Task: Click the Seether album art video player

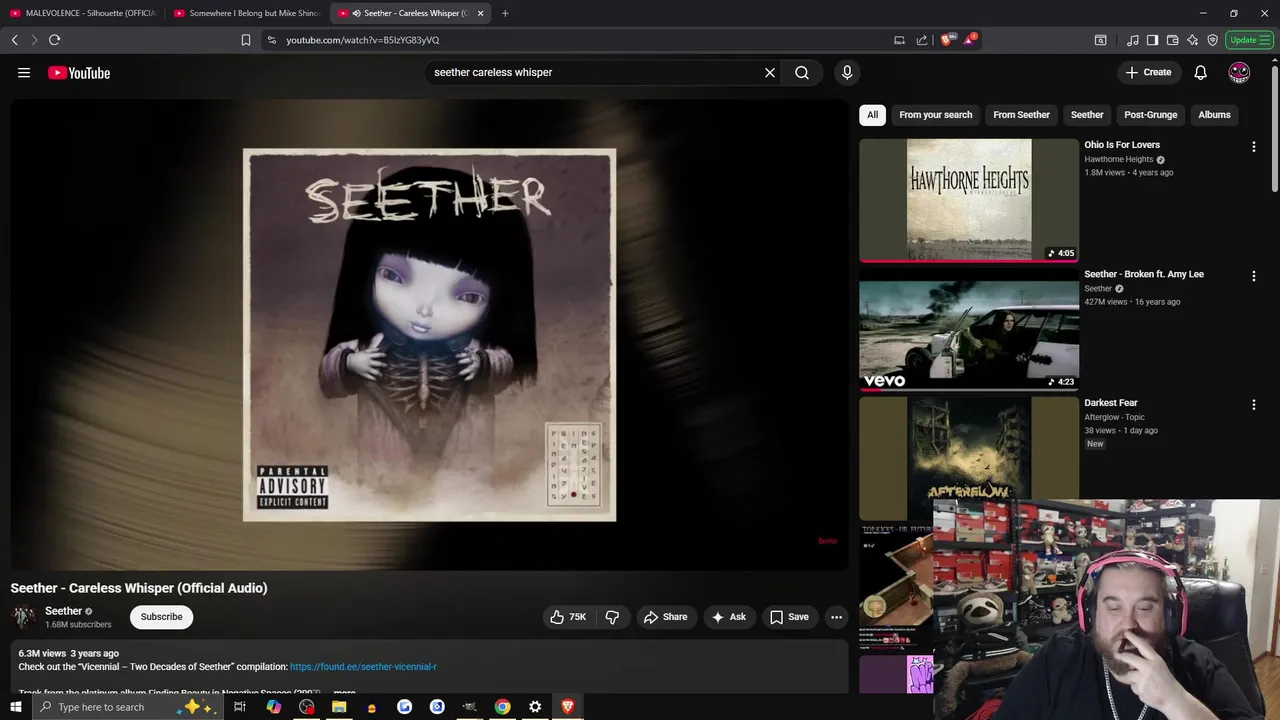Action: click(429, 334)
